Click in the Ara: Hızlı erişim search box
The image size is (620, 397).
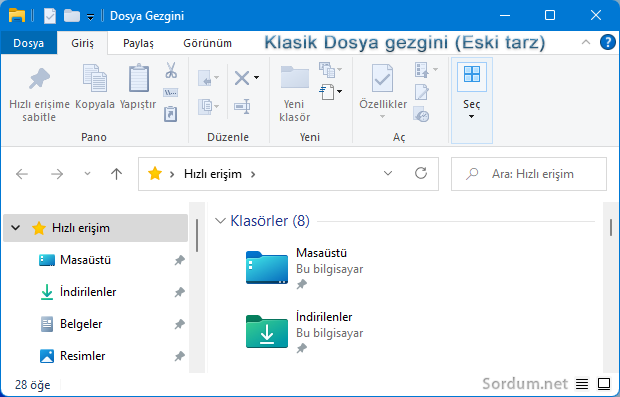coord(529,174)
